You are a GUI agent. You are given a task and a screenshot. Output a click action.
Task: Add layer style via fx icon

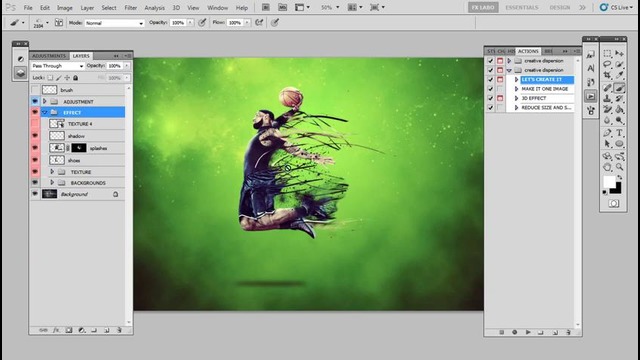coord(56,330)
